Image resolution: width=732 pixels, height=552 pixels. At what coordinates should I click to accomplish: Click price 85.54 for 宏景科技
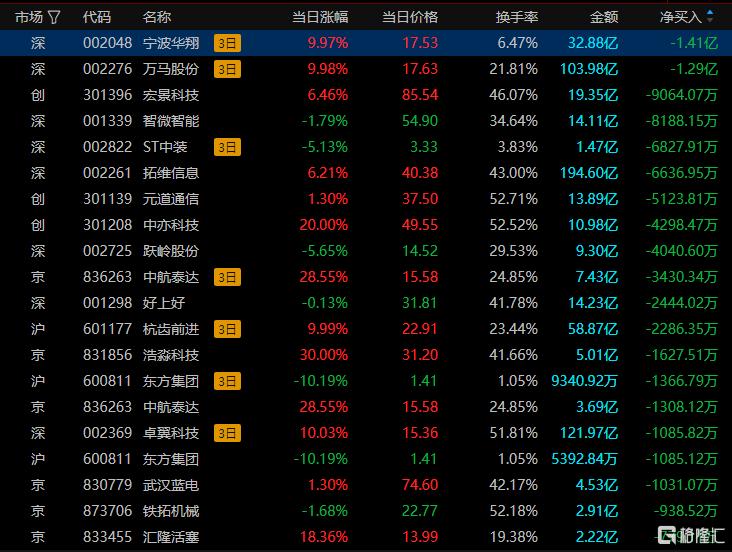[x=420, y=95]
